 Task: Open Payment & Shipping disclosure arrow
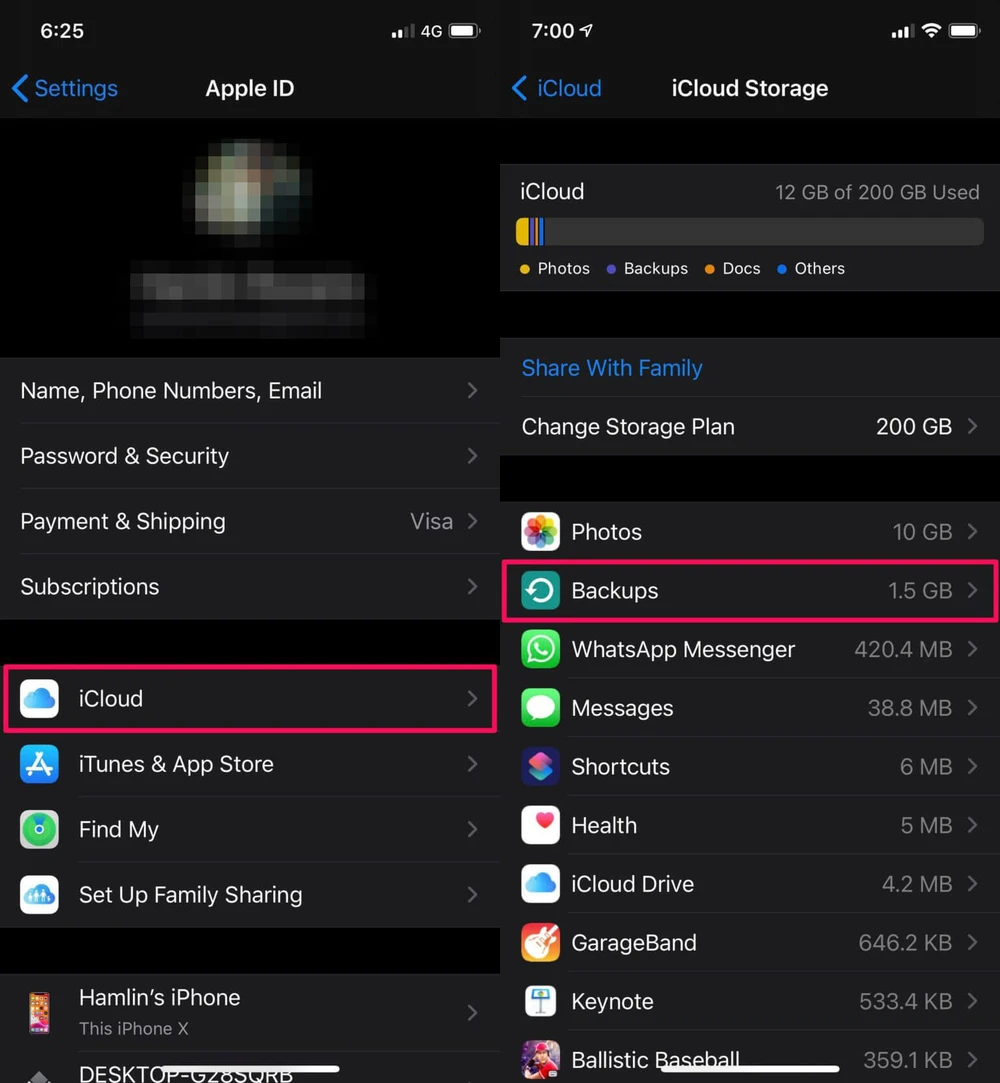coord(472,522)
